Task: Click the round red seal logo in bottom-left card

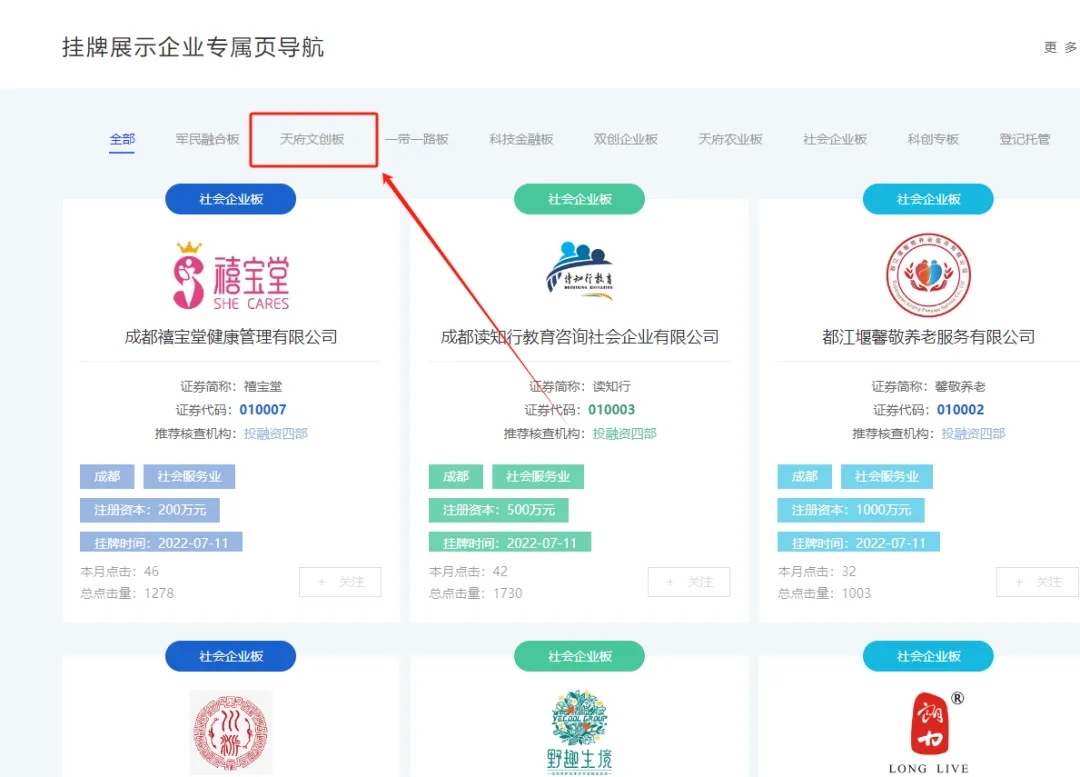Action: [231, 732]
